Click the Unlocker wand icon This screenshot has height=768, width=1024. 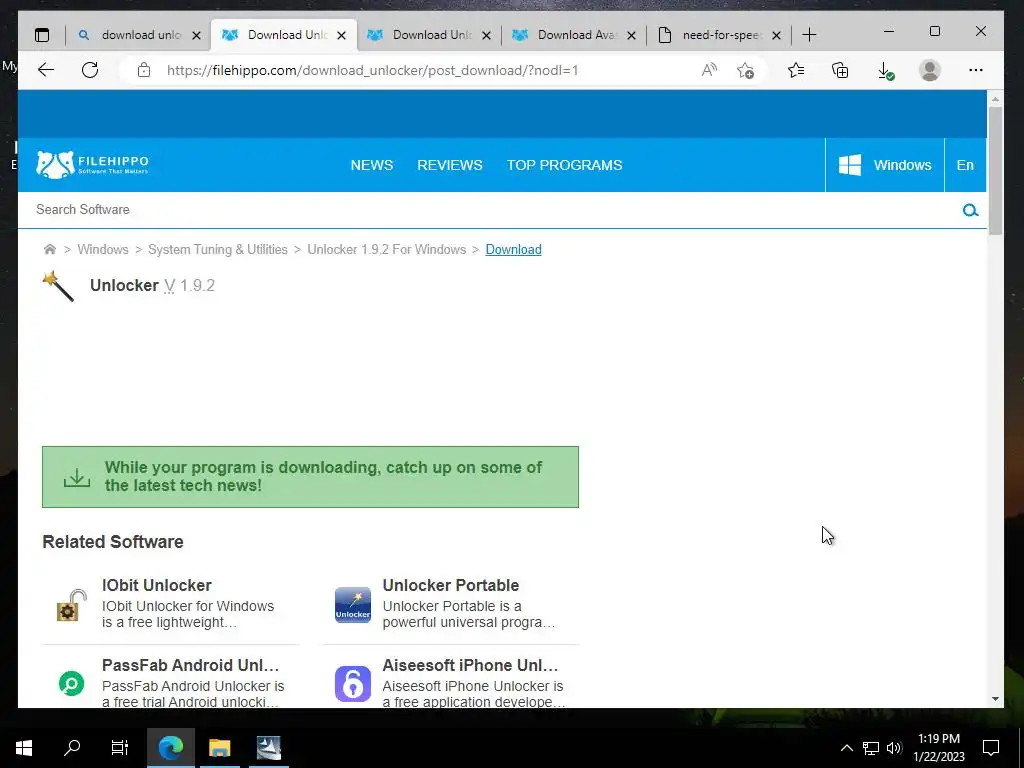[58, 286]
